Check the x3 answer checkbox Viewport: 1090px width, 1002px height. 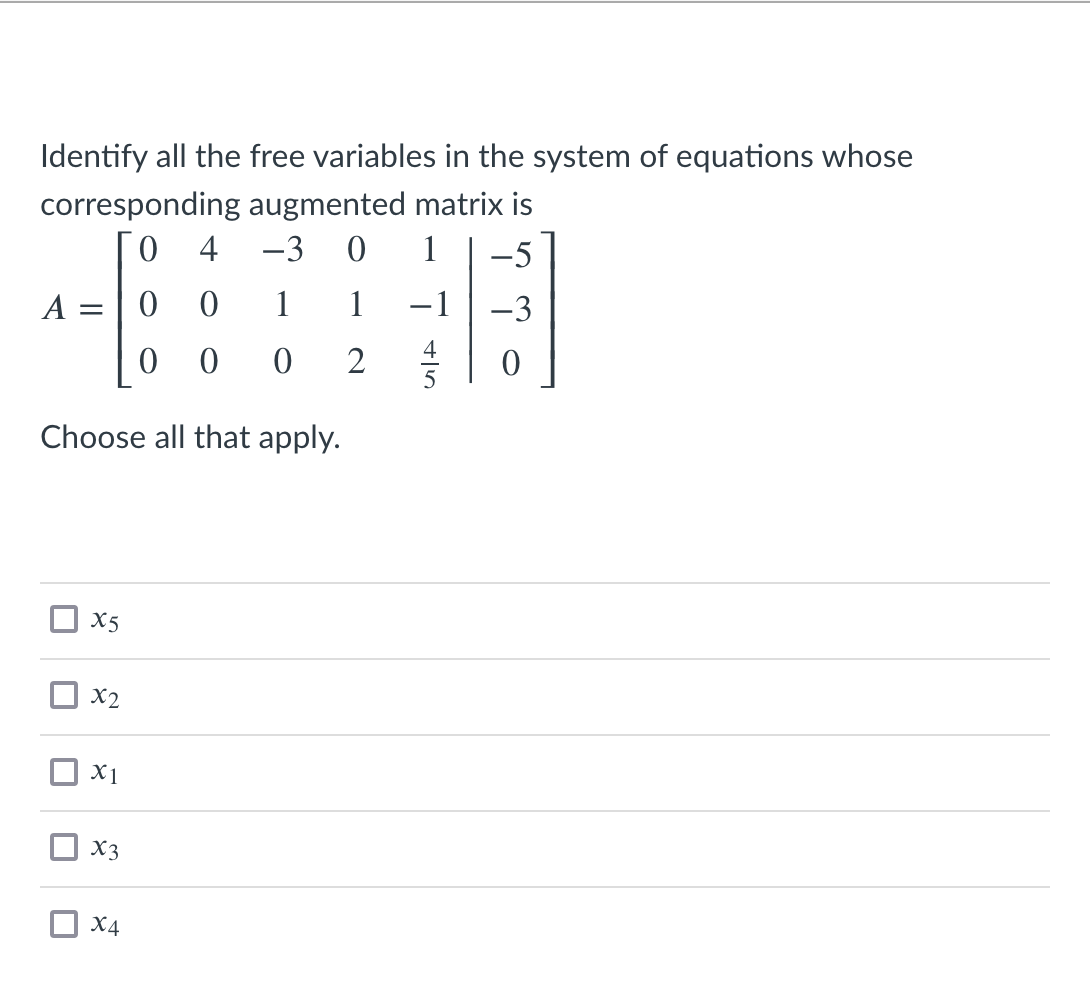[x=63, y=847]
